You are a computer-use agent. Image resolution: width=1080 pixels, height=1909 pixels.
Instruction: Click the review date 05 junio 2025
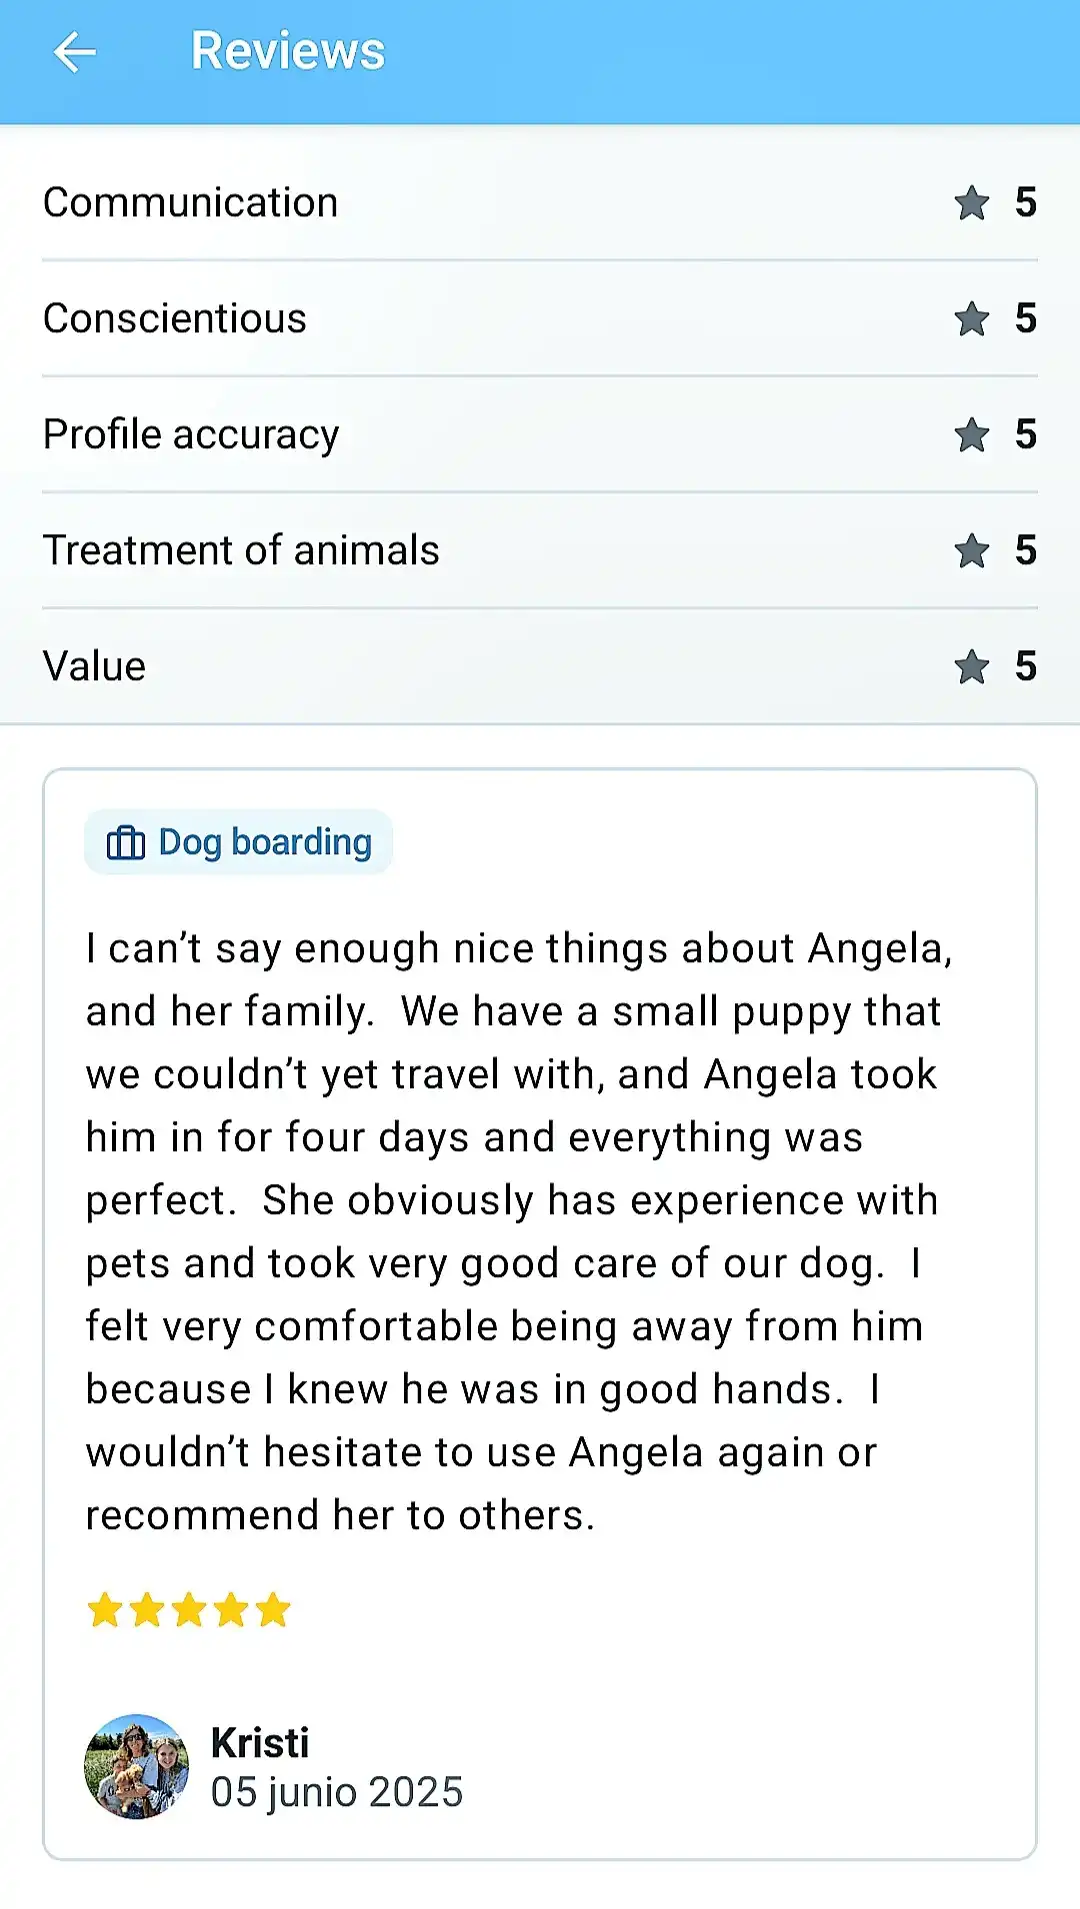[337, 1793]
